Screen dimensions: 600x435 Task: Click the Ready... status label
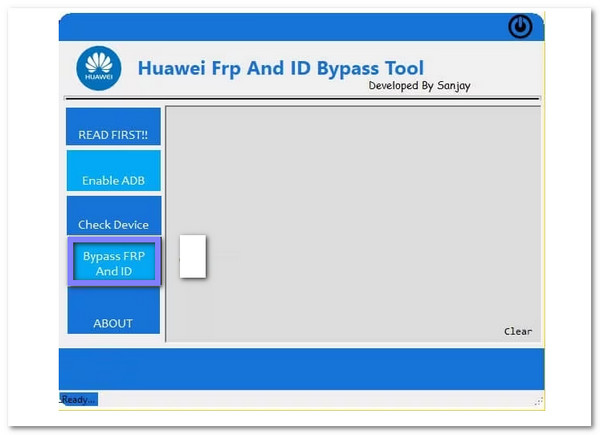tap(79, 399)
